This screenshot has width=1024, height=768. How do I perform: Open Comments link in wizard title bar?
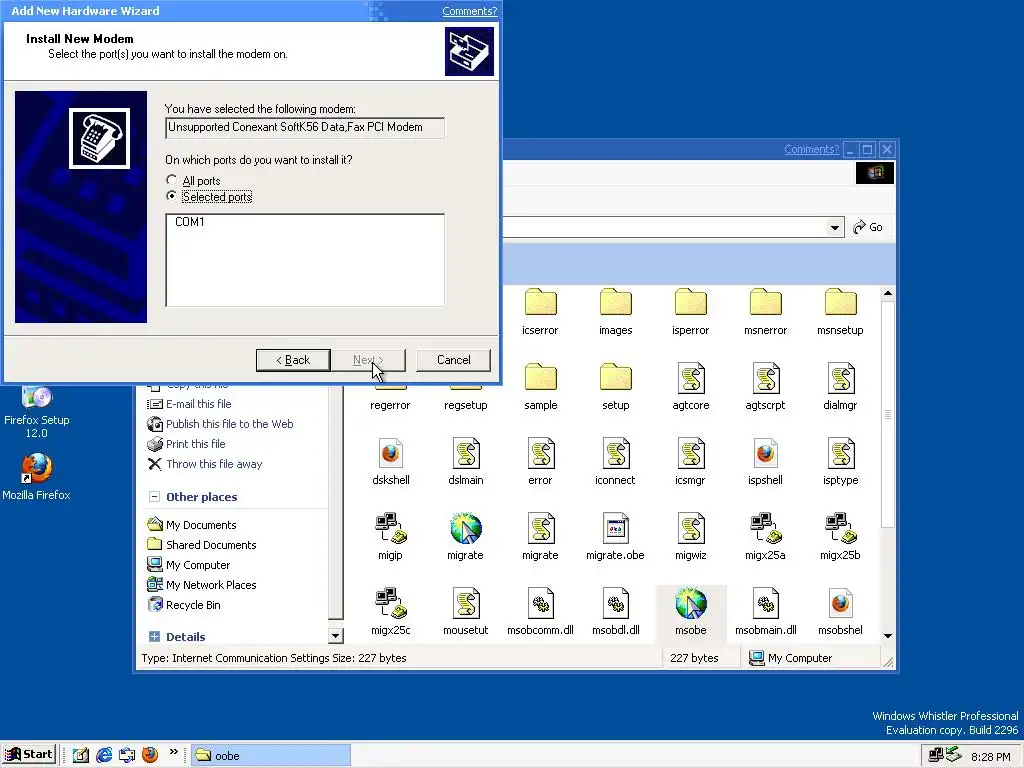(469, 11)
